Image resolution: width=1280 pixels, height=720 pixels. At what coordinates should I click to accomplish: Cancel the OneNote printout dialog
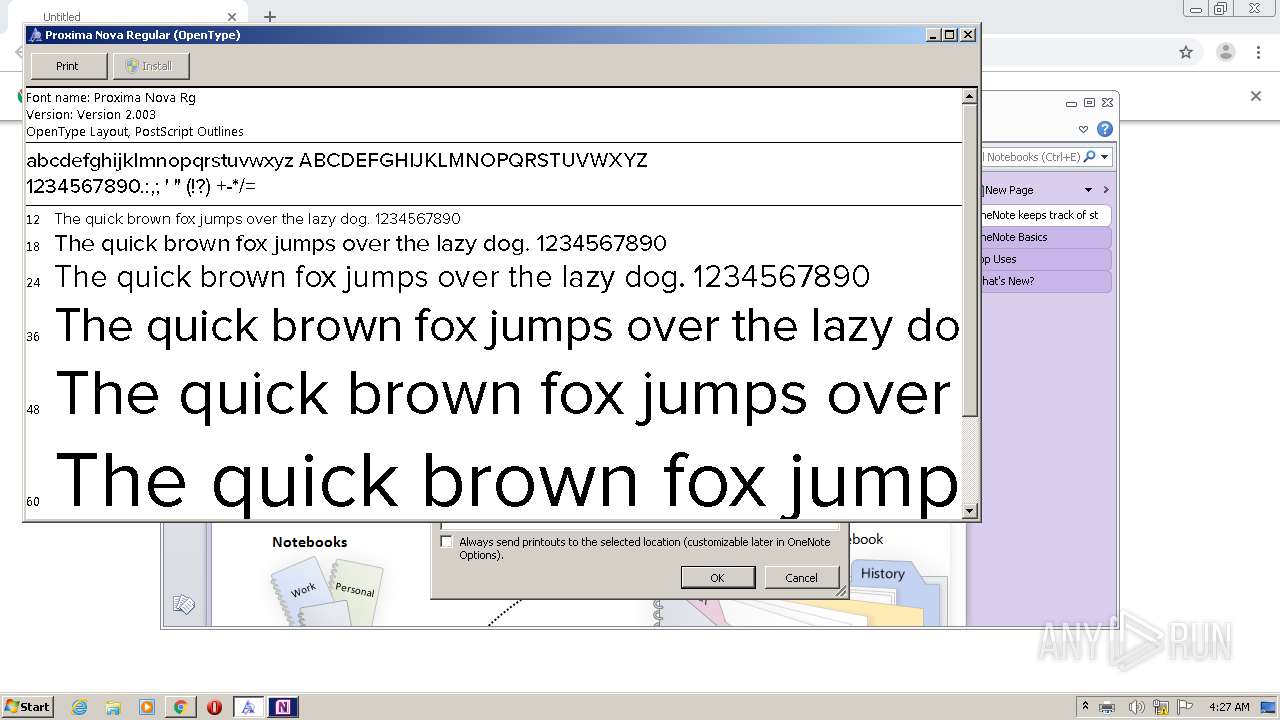point(801,577)
